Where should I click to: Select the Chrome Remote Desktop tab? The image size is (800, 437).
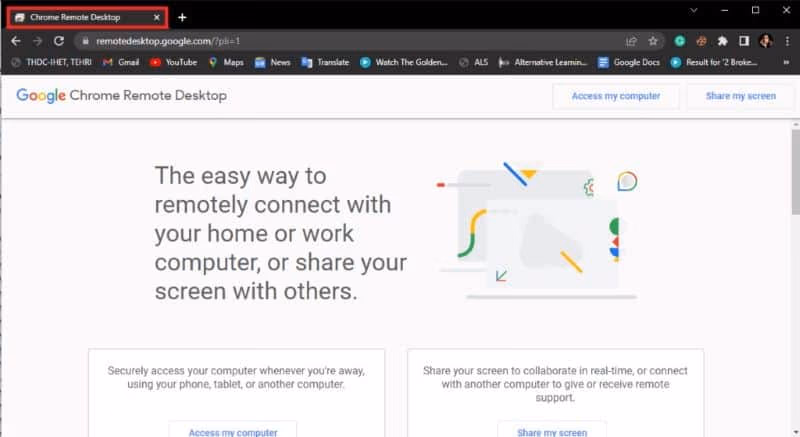87,17
